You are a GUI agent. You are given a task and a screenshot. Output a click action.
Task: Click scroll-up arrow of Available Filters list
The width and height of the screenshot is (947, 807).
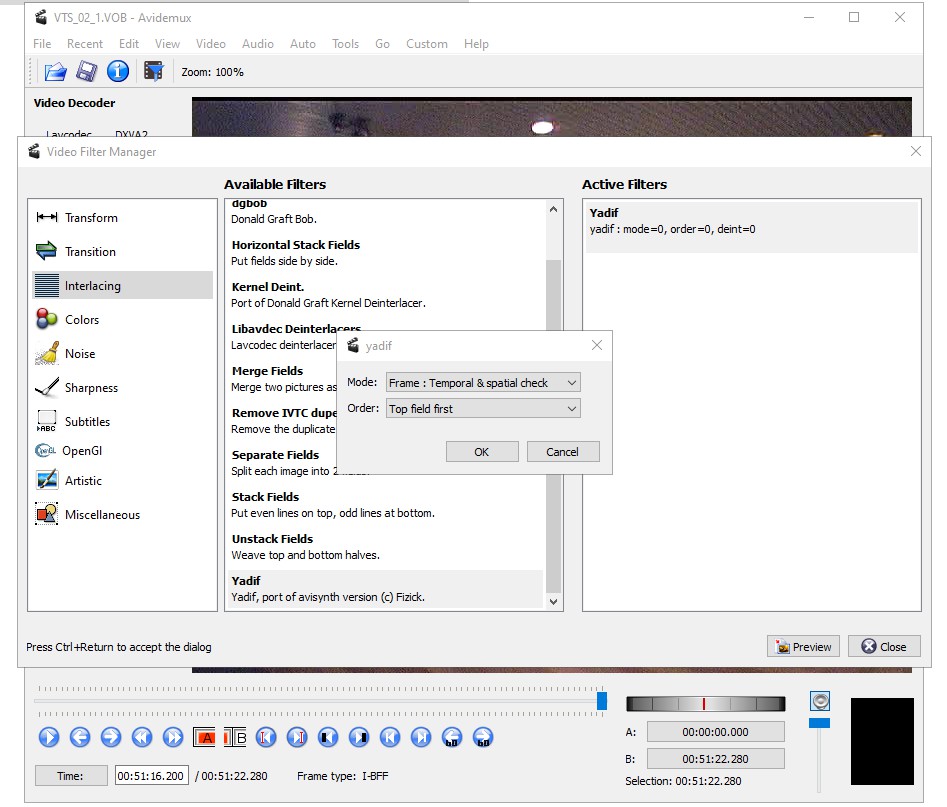click(x=553, y=209)
